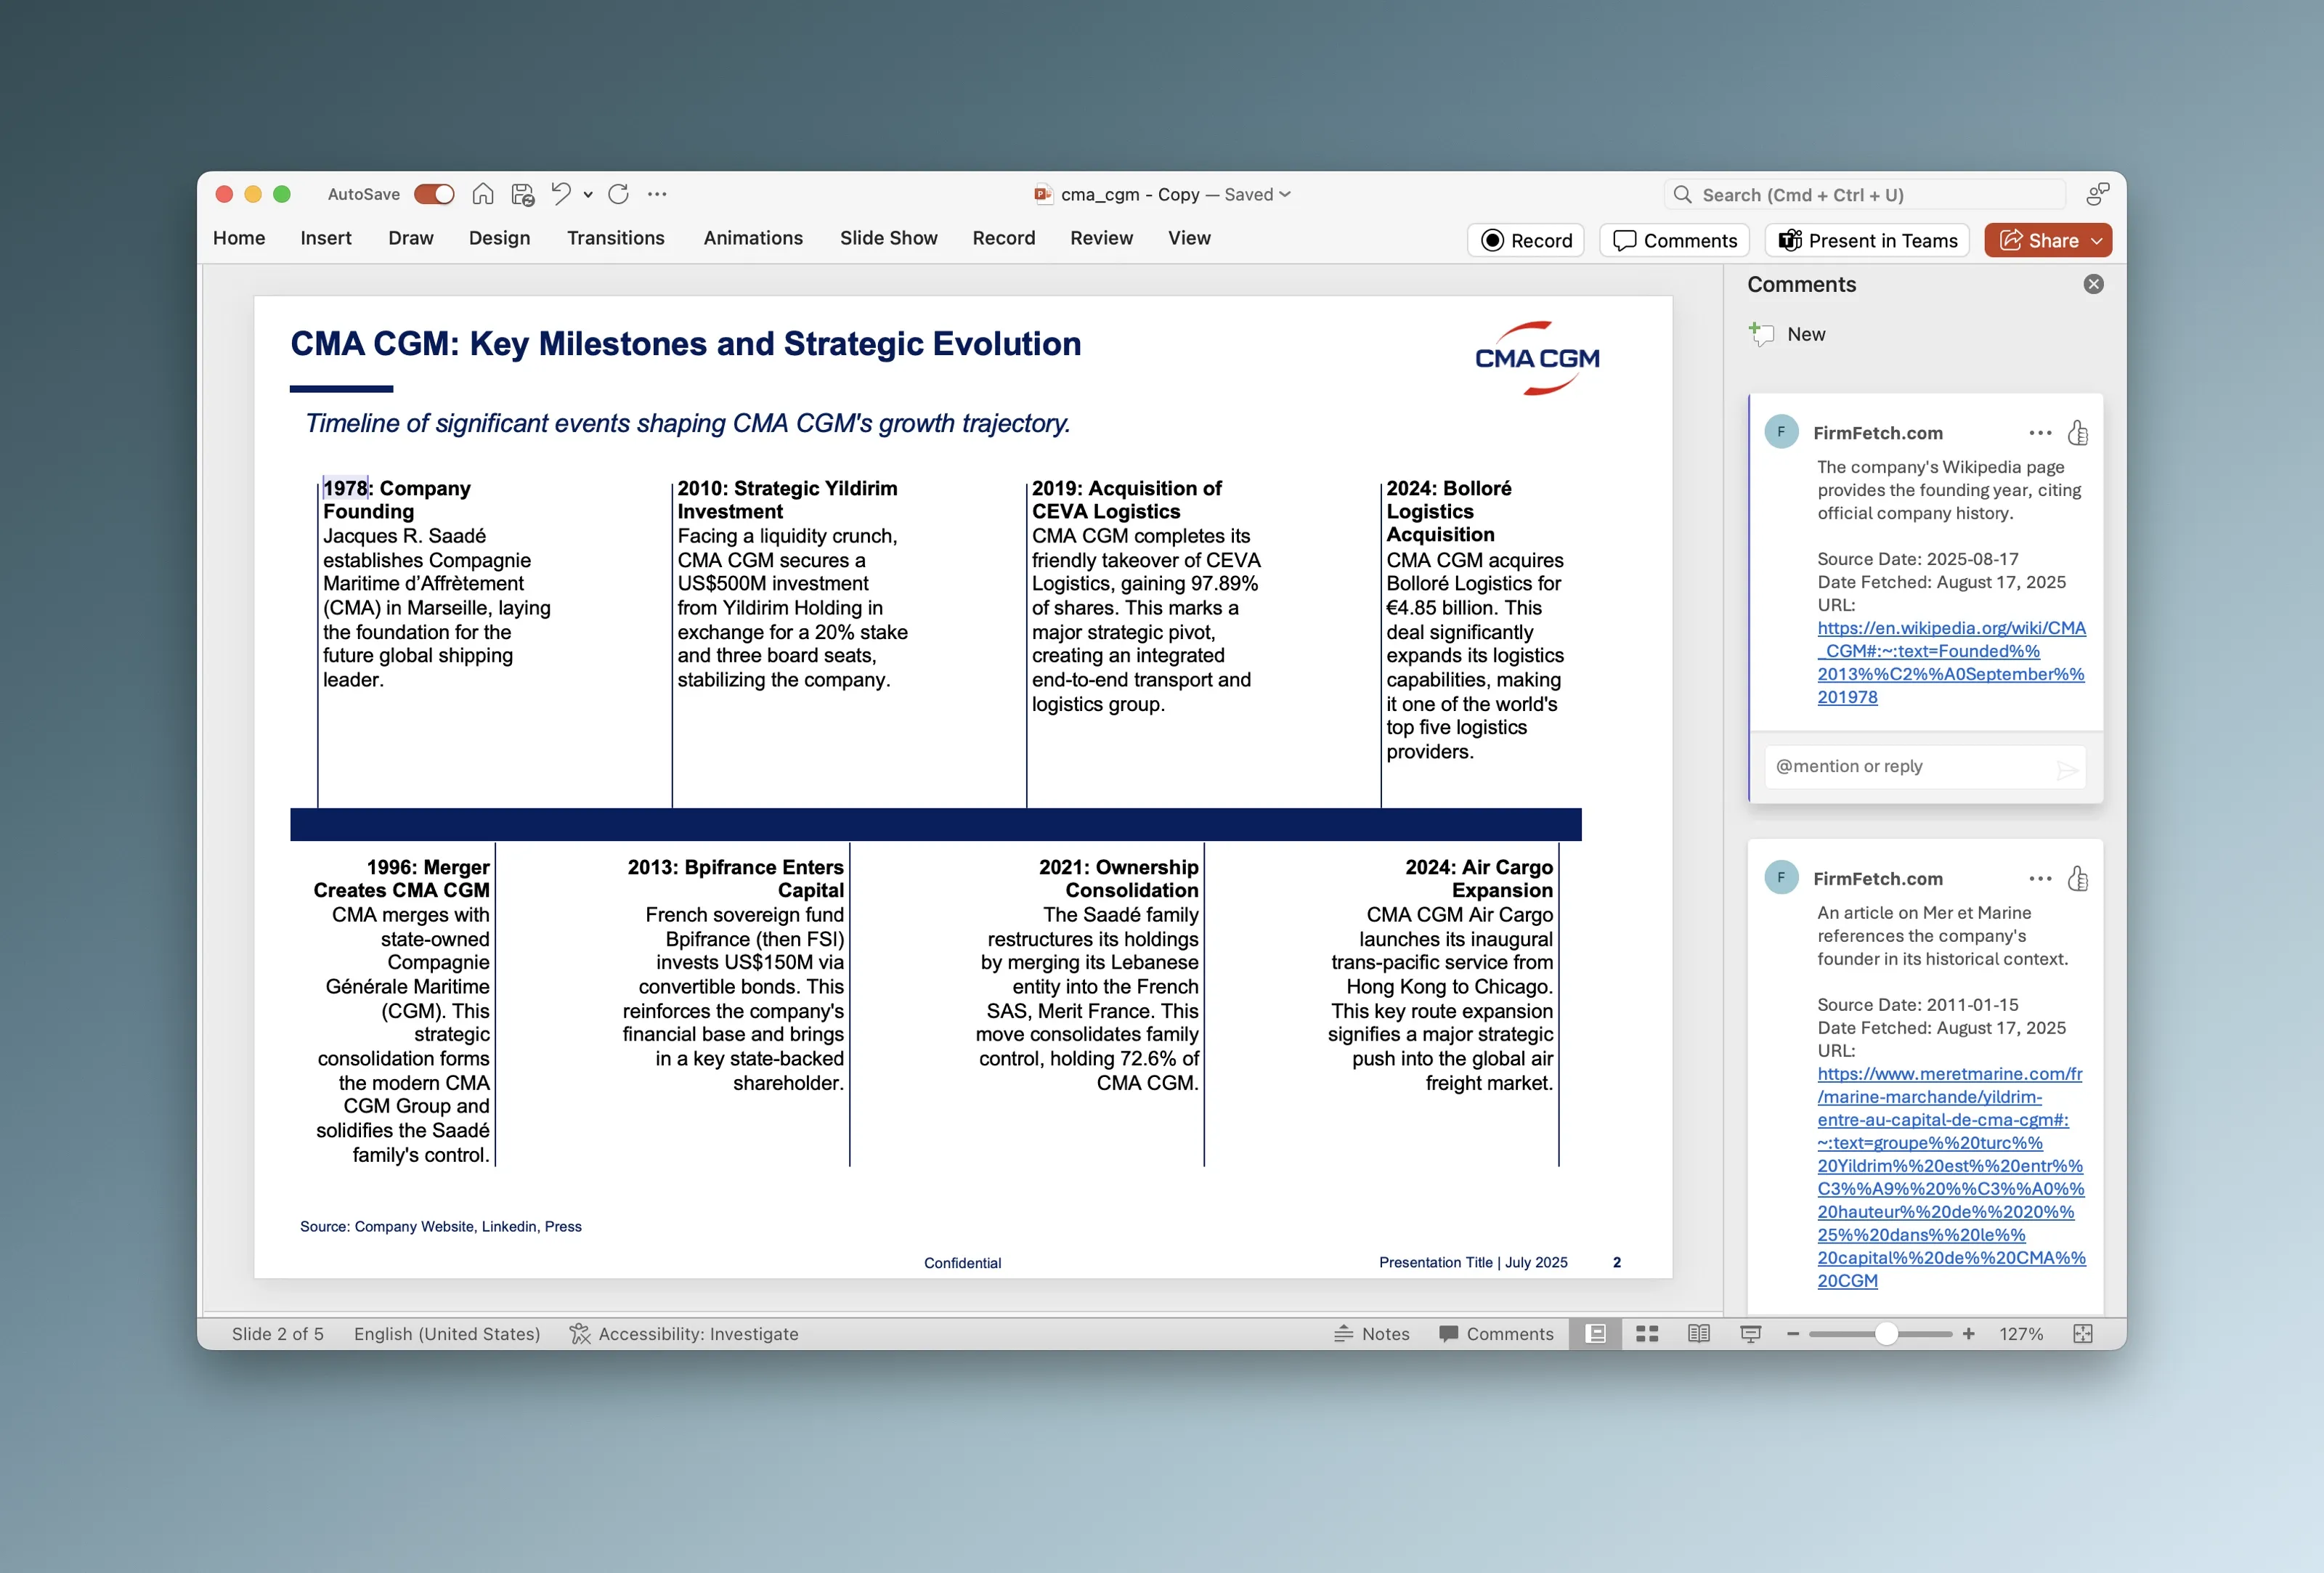Click the dark blue timeline bar
The image size is (2324, 1573).
936,824
